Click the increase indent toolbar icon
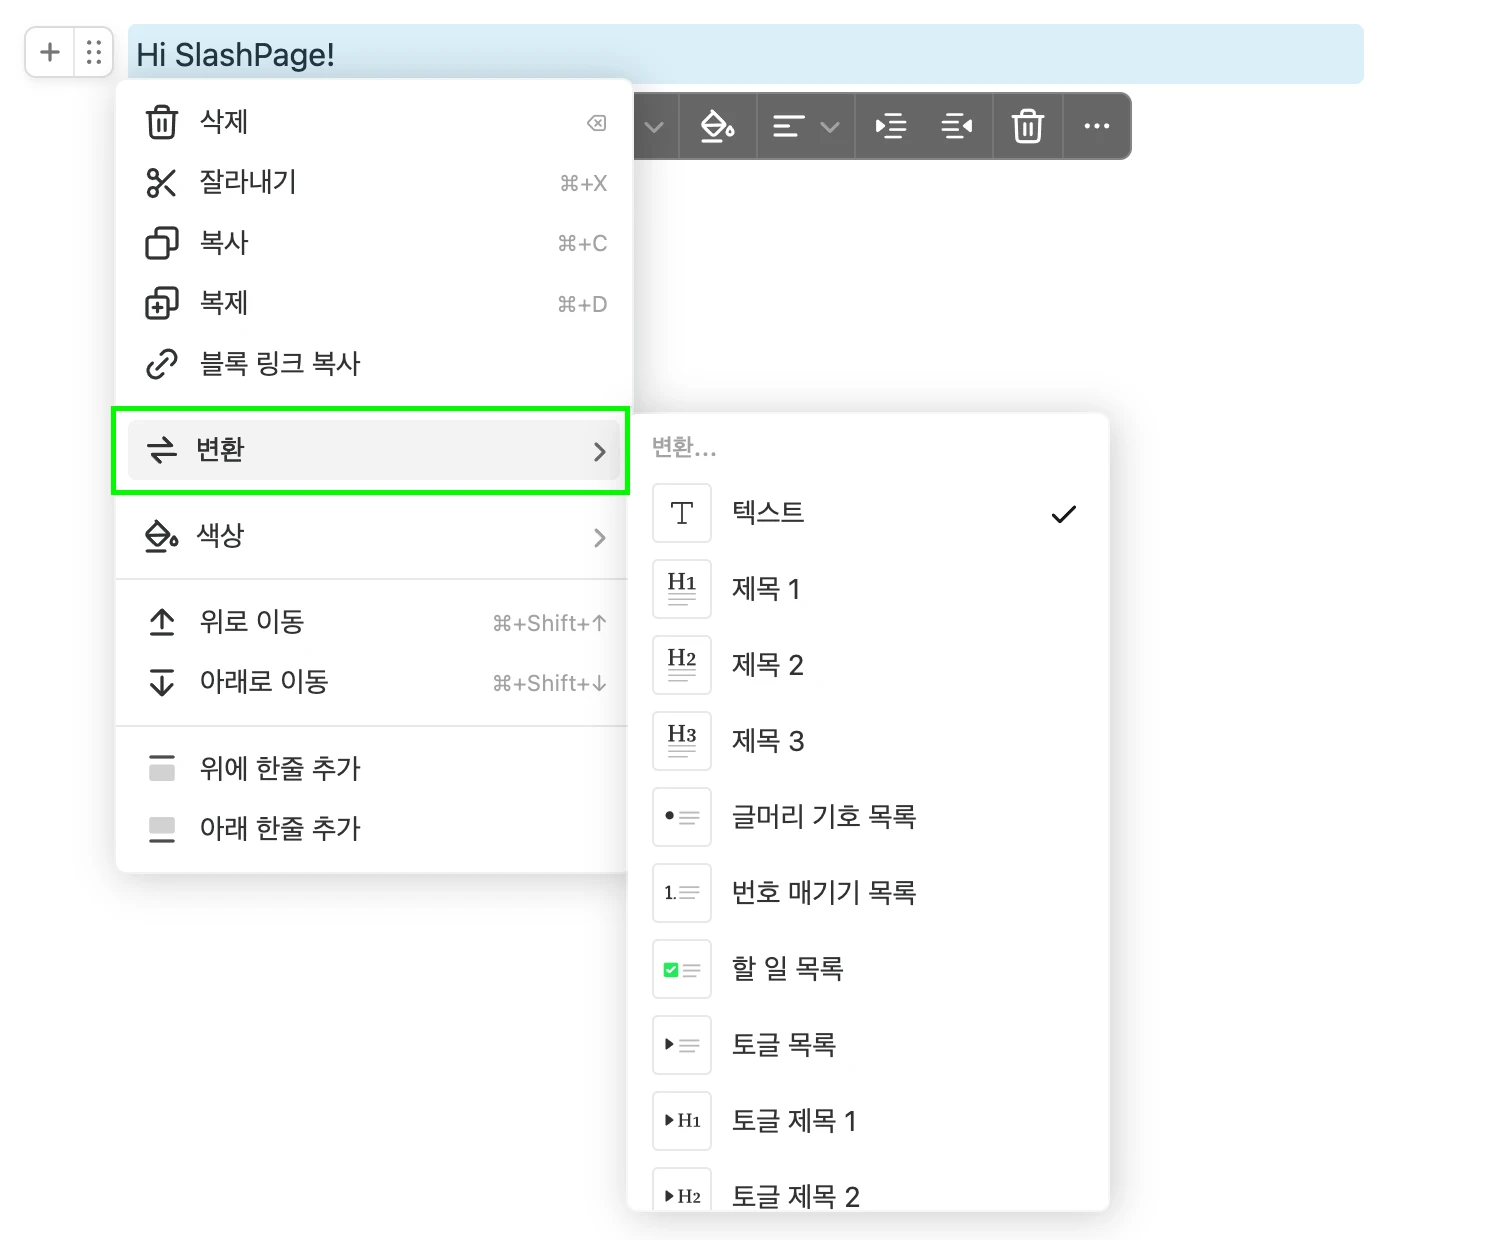The width and height of the screenshot is (1488, 1240). [x=890, y=127]
